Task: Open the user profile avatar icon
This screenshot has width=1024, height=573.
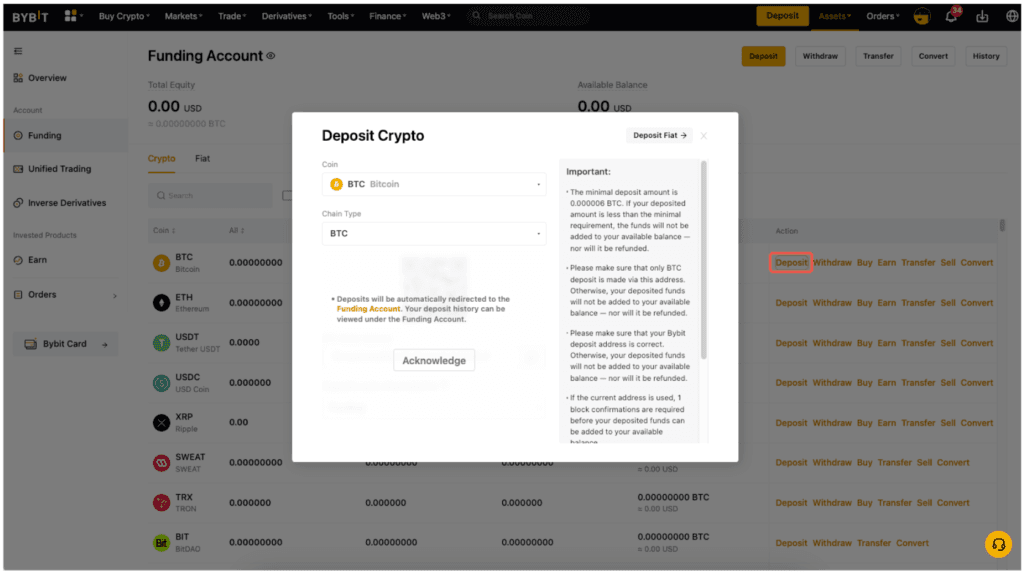Action: coord(921,16)
